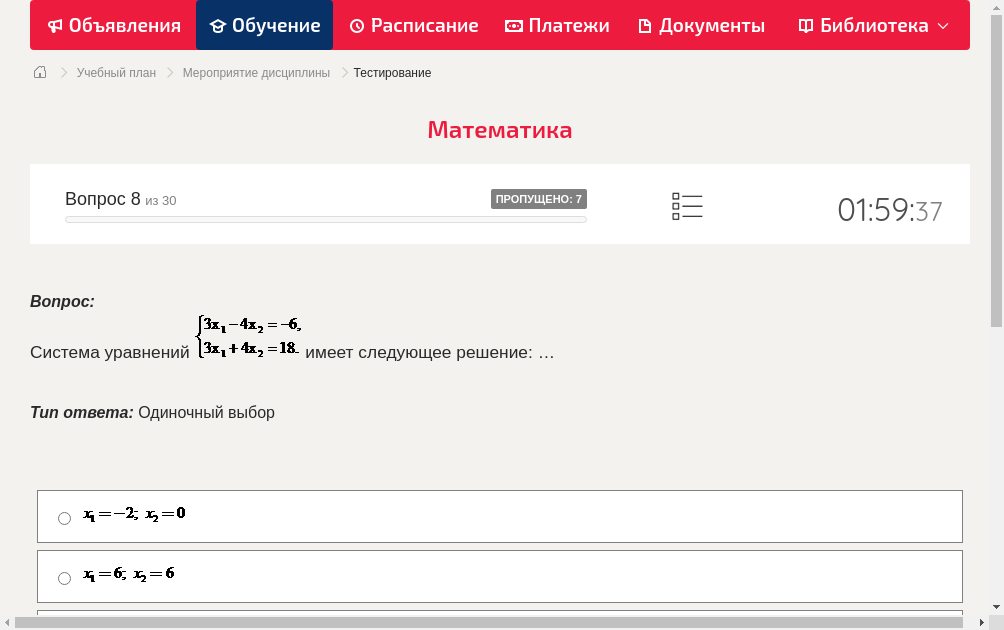Choose the first answer option radio button
Image resolution: width=1004 pixels, height=630 pixels.
coord(64,517)
